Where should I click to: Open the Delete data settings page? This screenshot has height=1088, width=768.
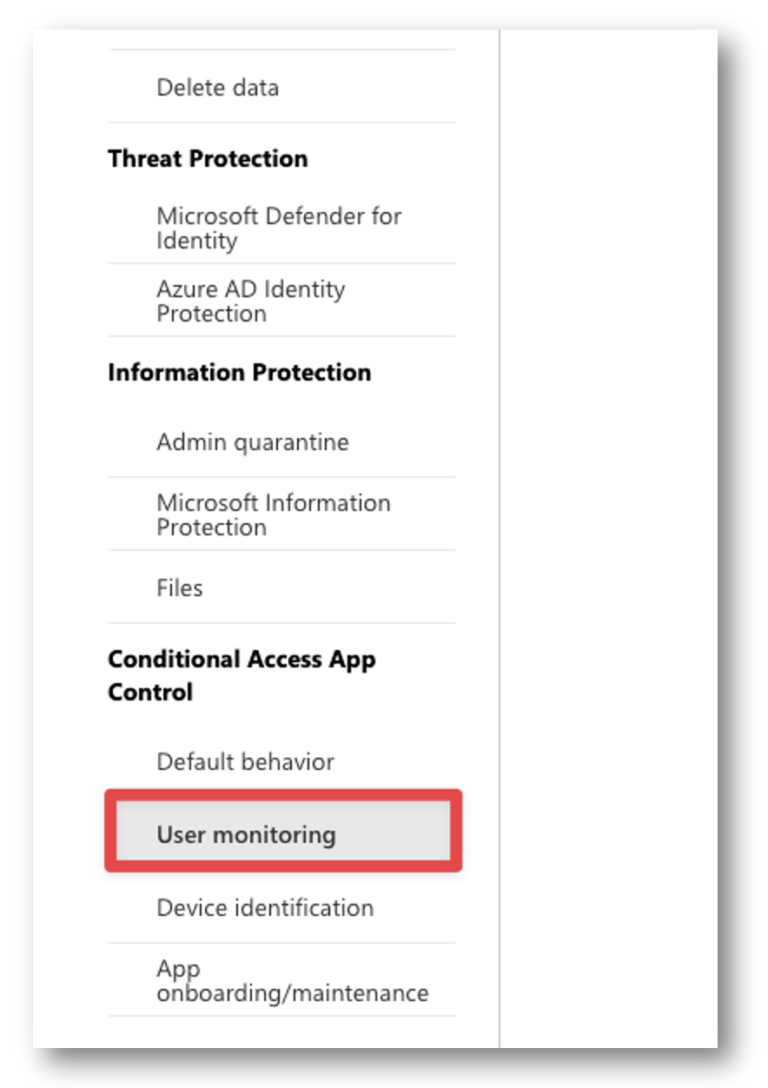coord(282,87)
